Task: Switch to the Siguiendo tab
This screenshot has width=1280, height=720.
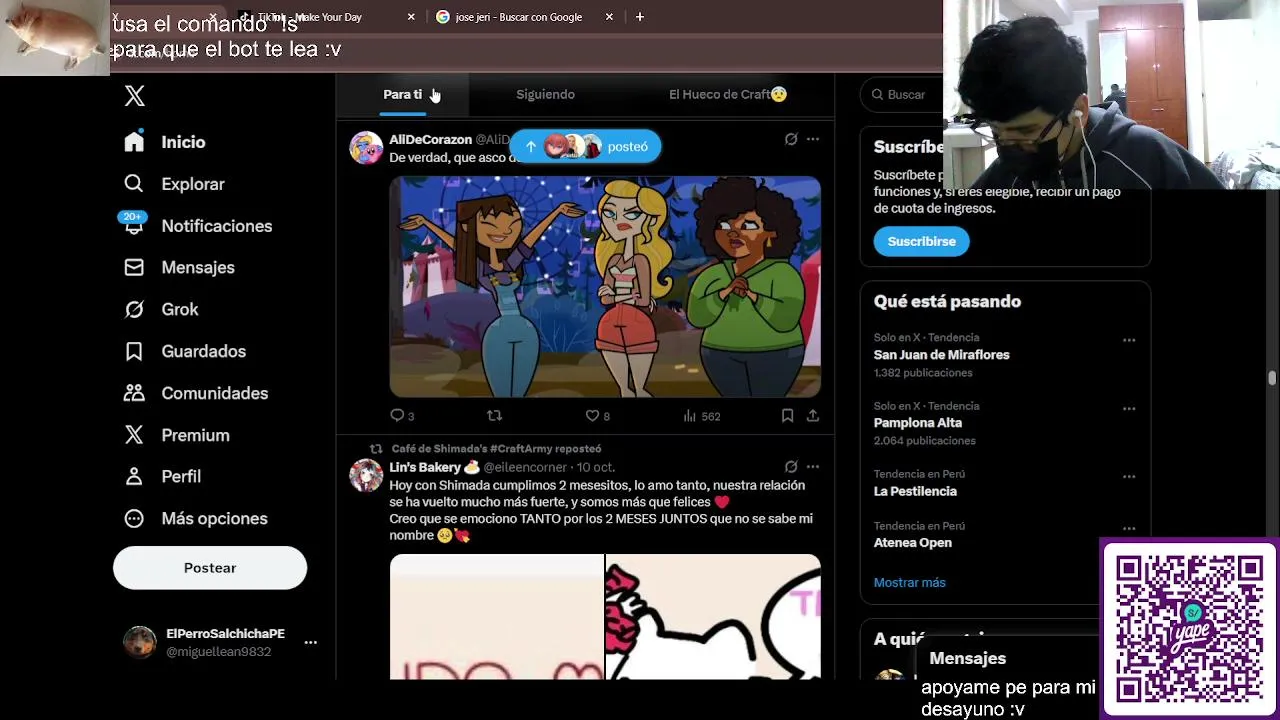Action: click(545, 94)
